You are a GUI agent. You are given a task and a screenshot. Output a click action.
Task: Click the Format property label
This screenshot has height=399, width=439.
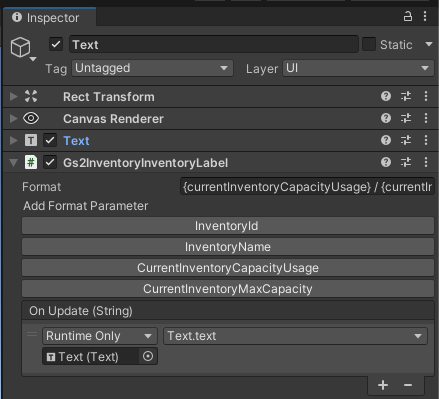pyautogui.click(x=41, y=187)
